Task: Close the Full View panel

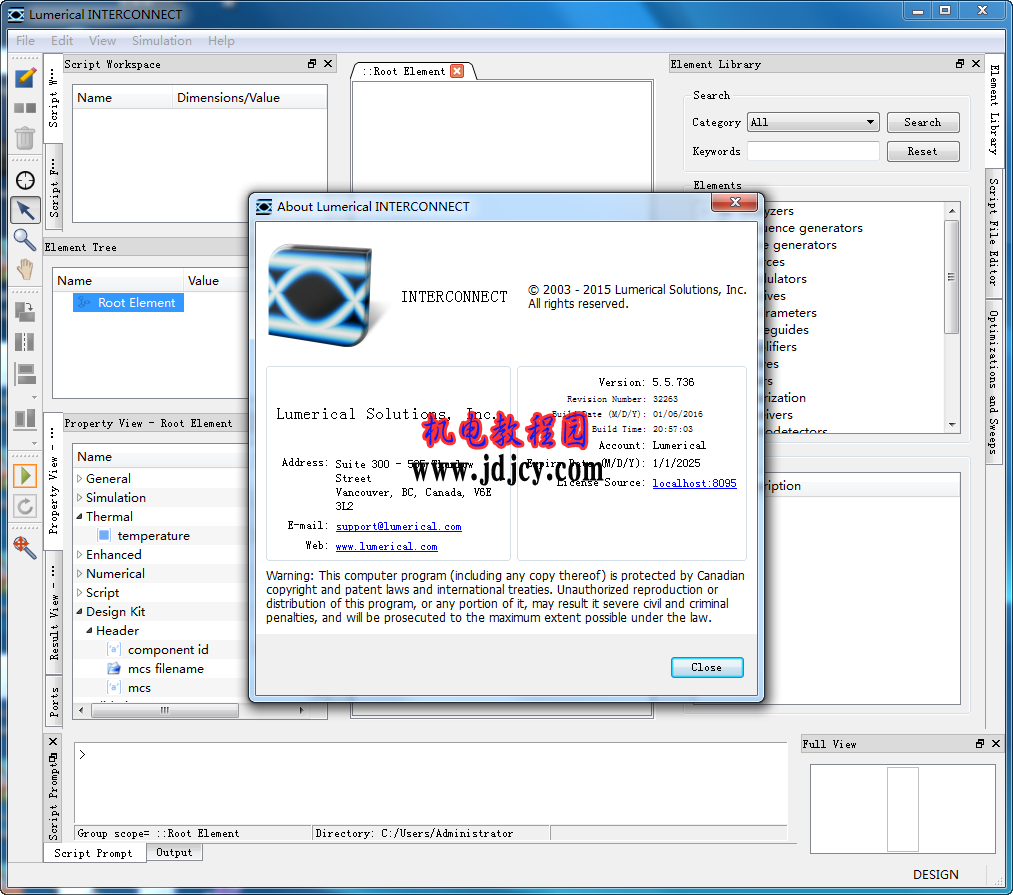Action: (996, 744)
